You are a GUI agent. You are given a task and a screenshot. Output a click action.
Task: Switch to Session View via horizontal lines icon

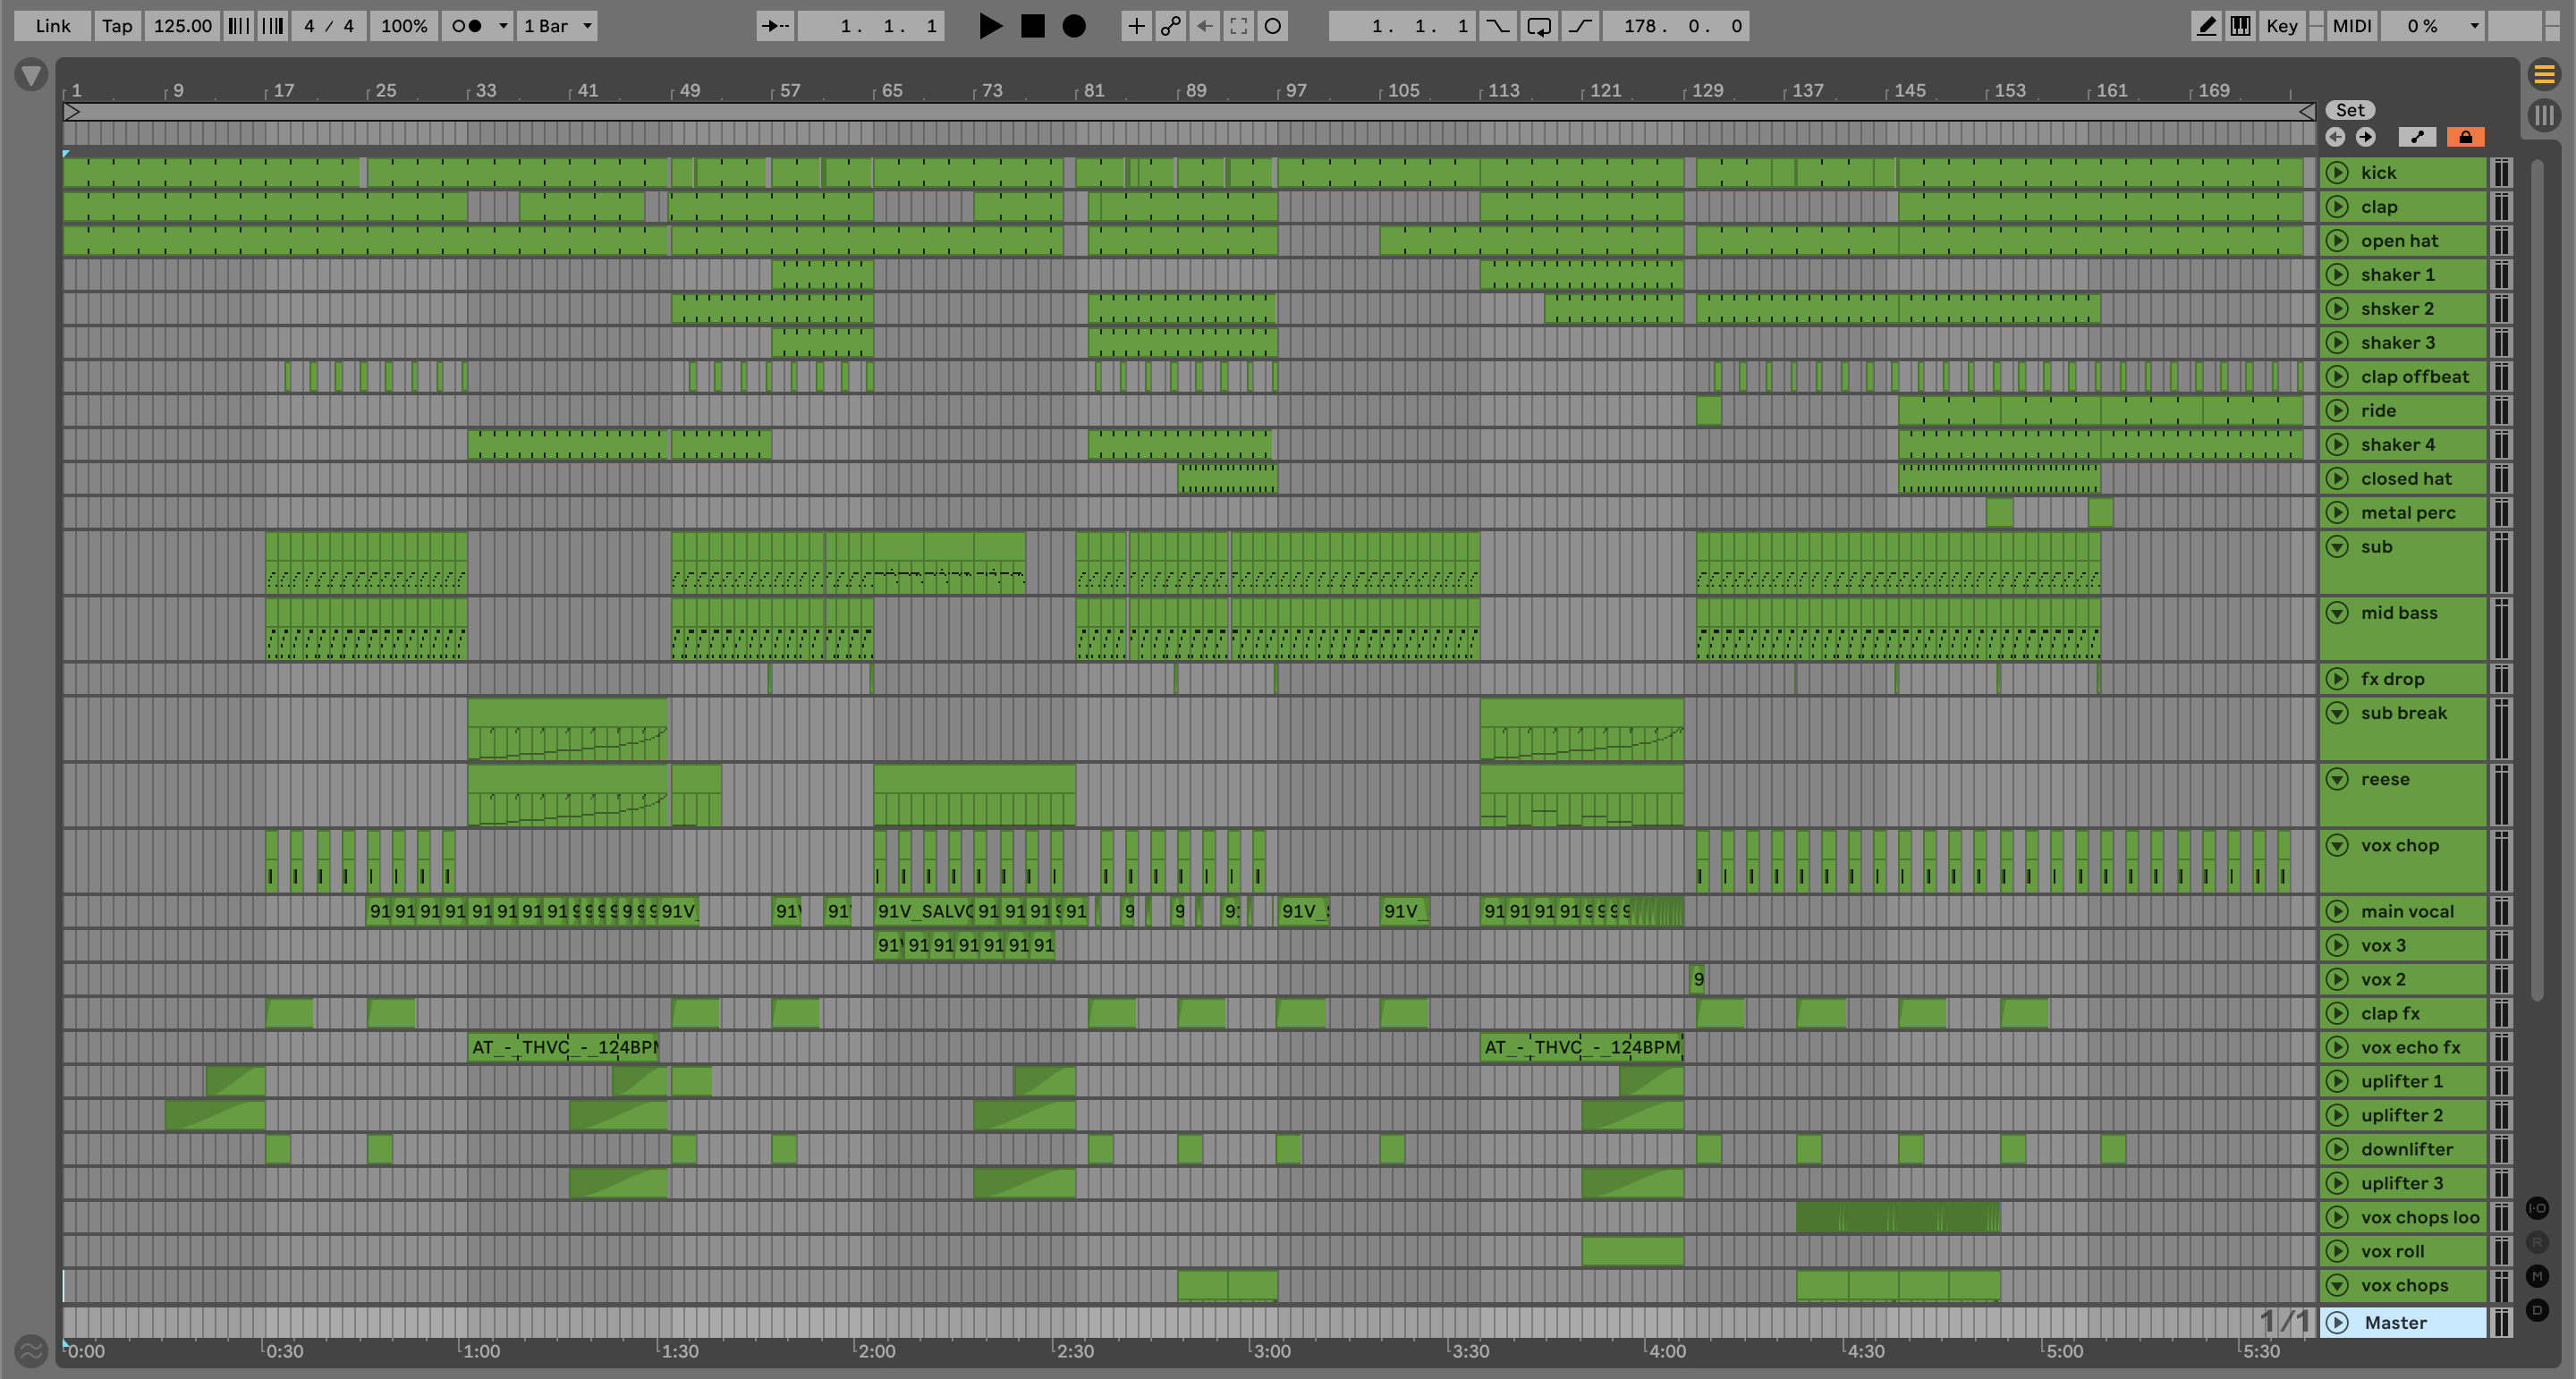pos(2544,74)
